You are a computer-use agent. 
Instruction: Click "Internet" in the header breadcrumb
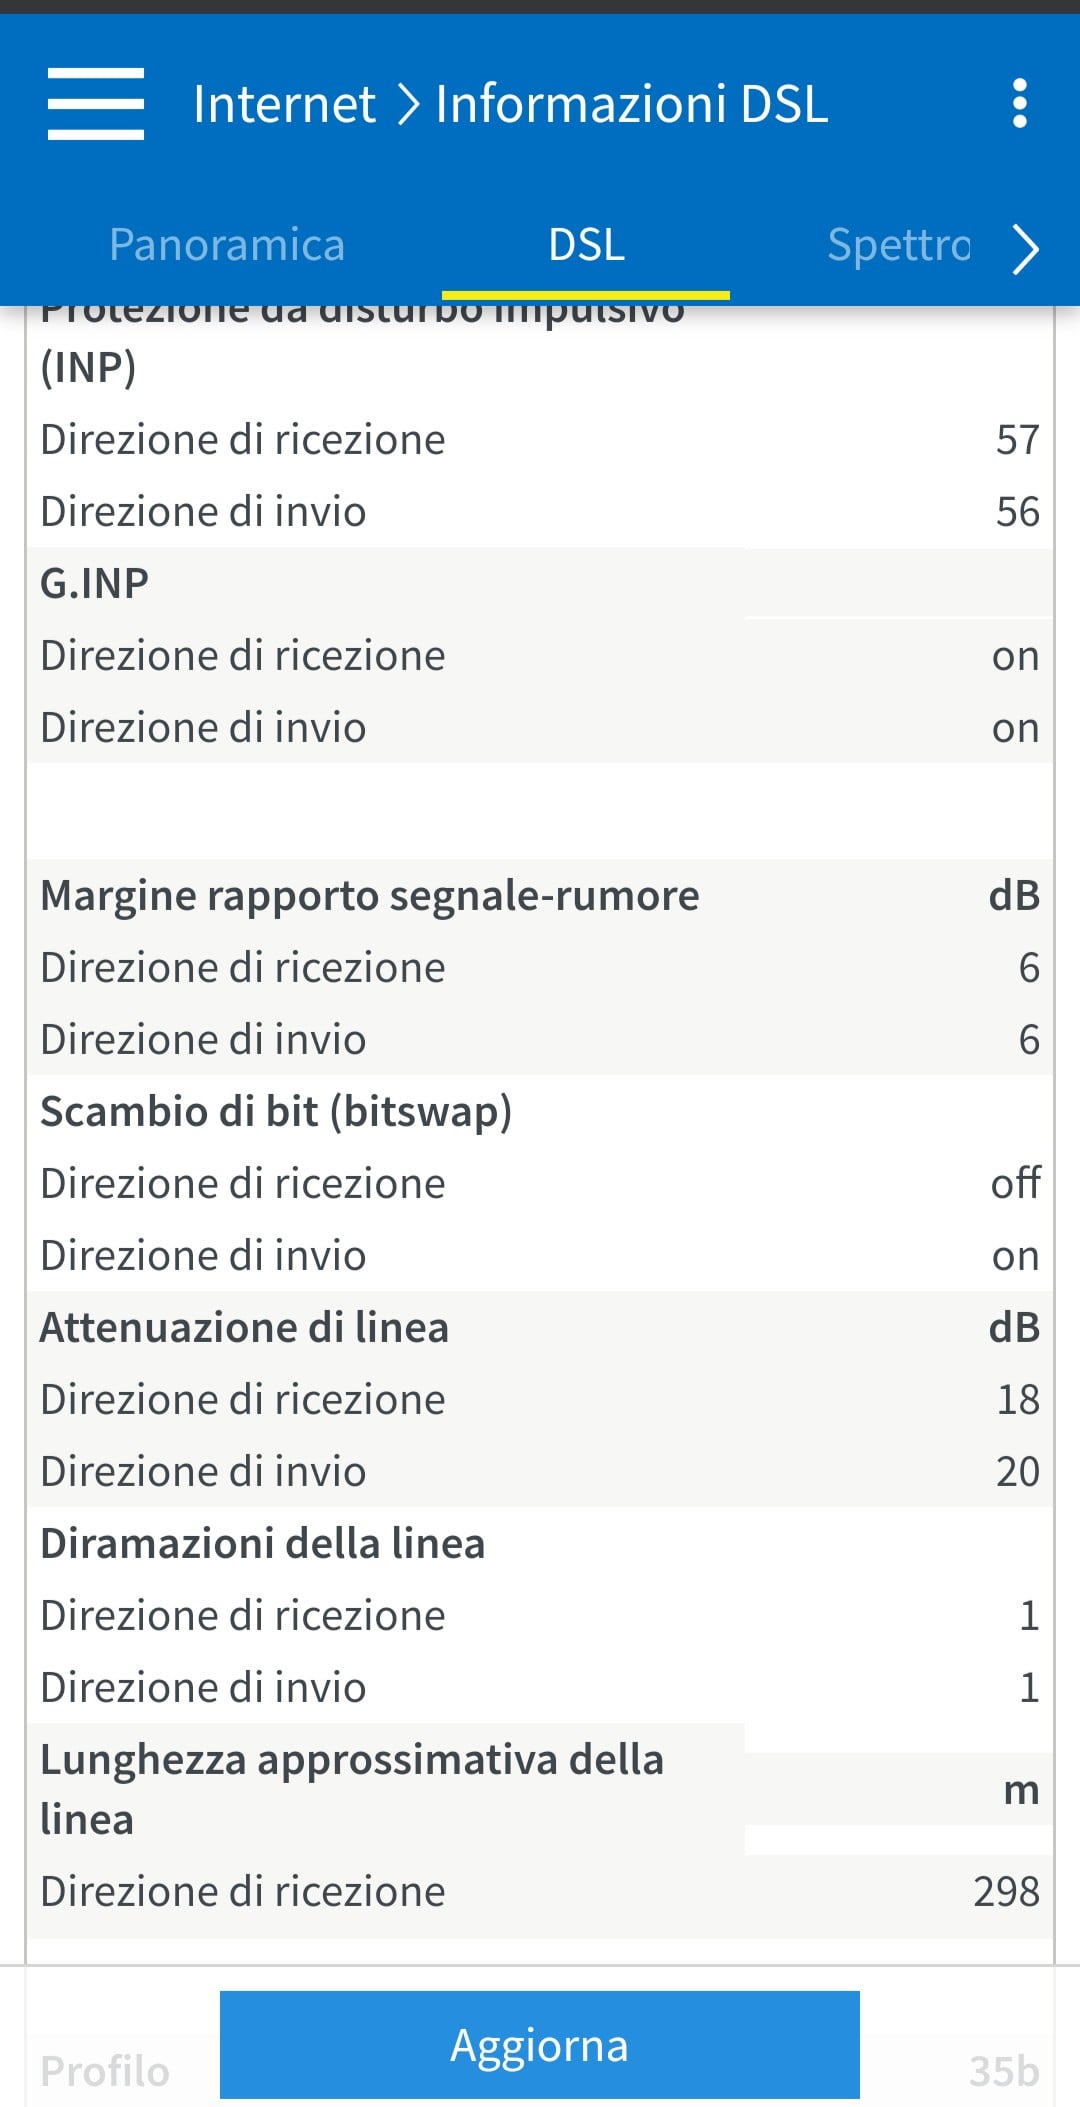(x=284, y=104)
